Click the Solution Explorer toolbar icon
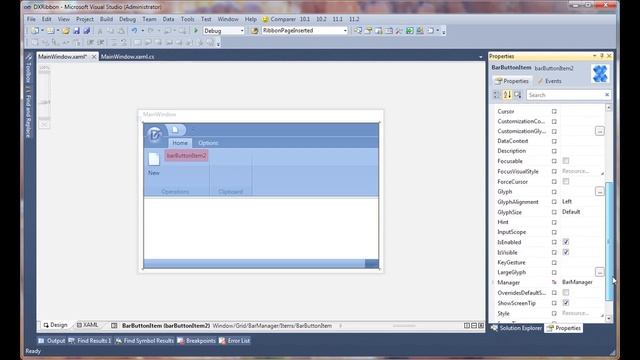The height and width of the screenshot is (360, 640). point(358,31)
